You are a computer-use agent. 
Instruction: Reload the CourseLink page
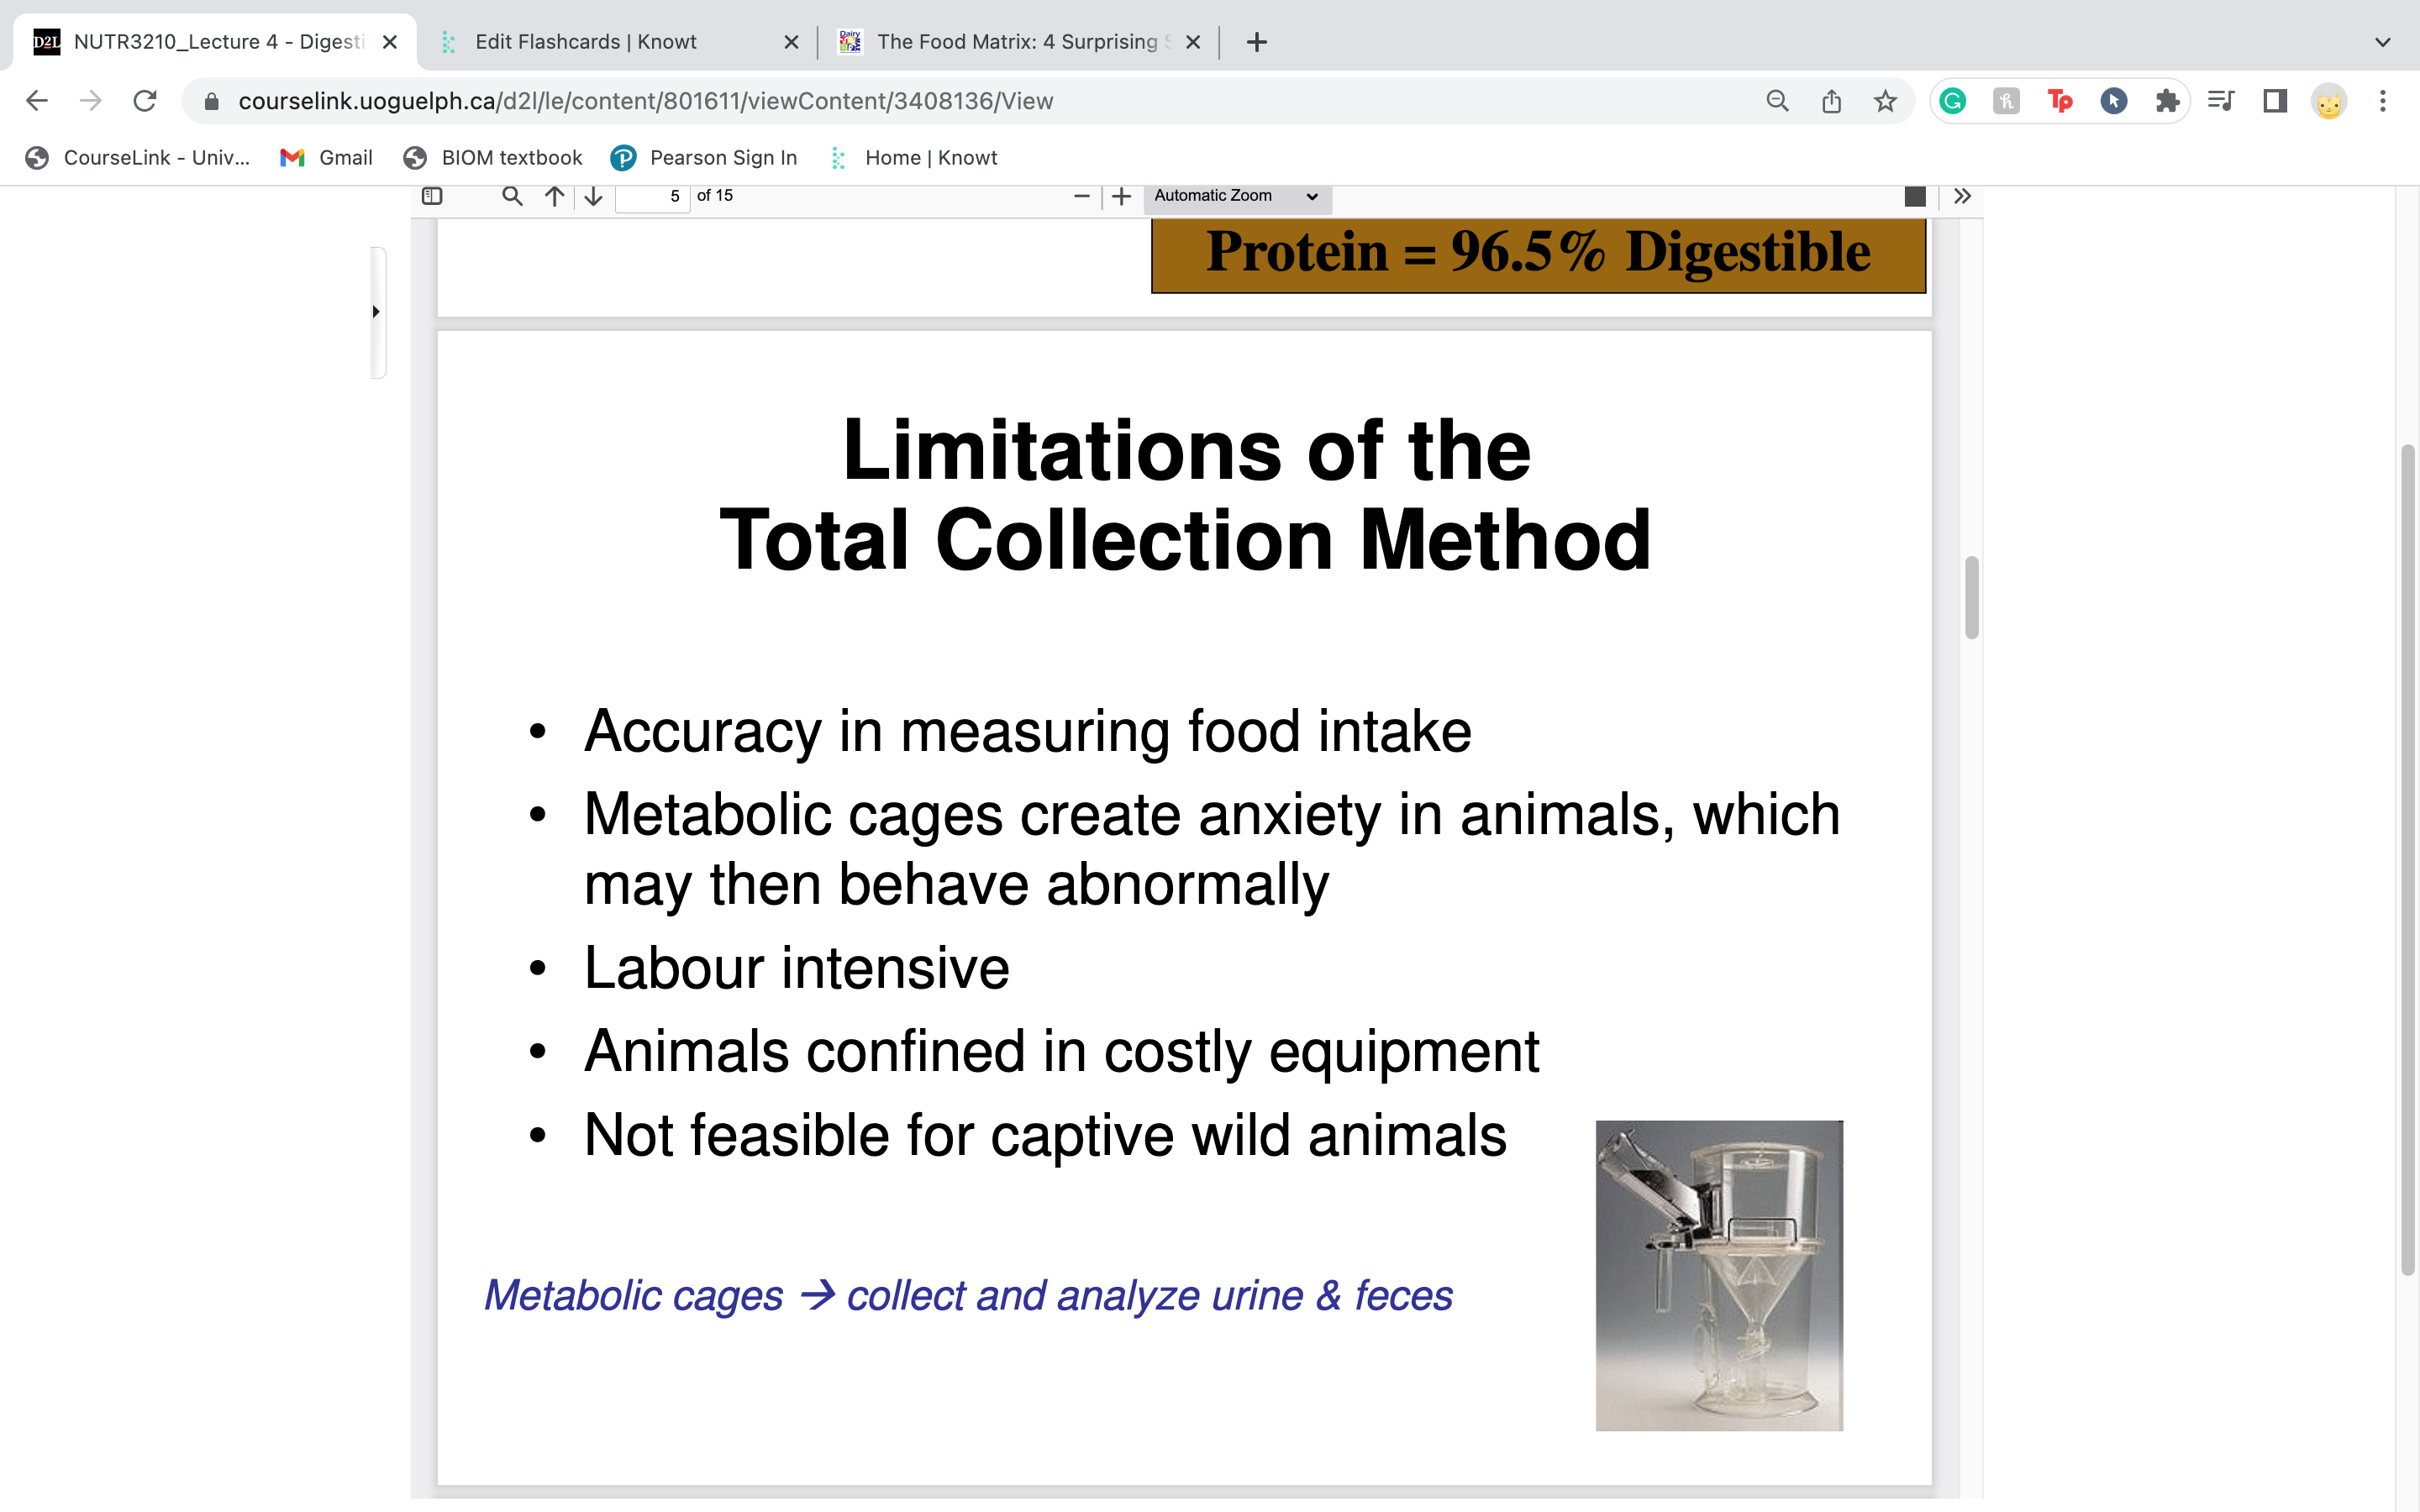click(x=145, y=100)
